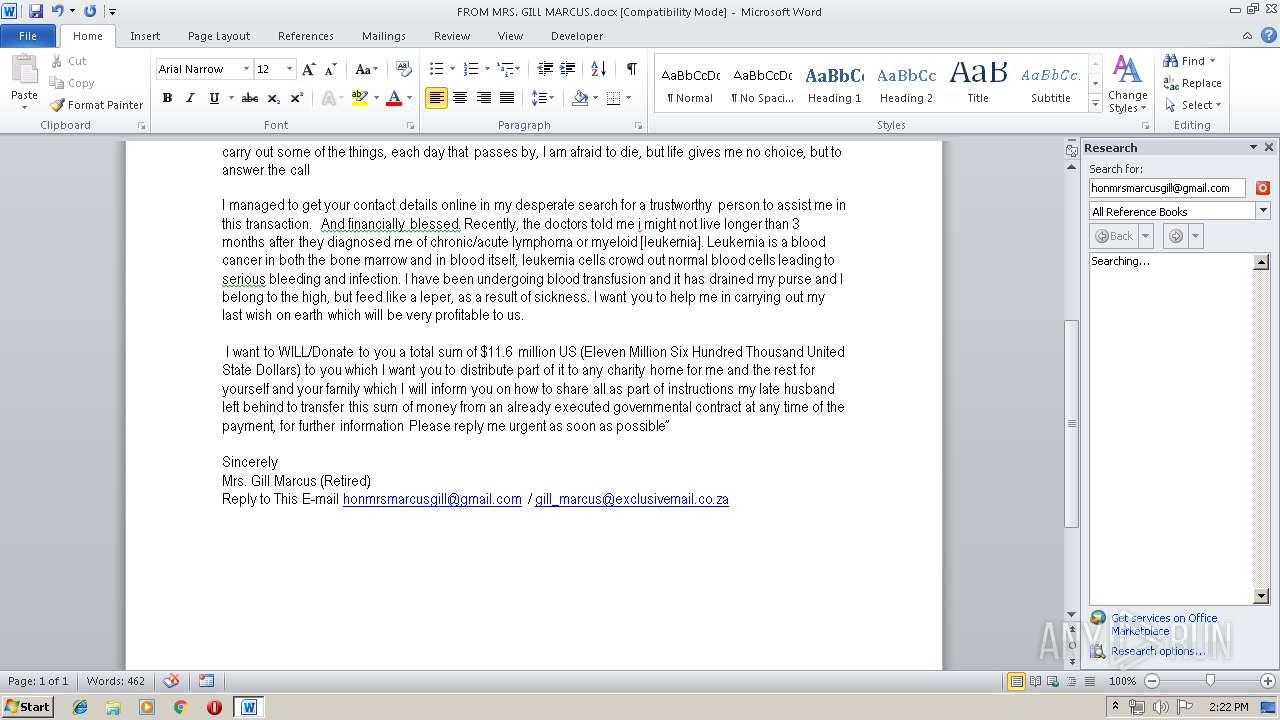The height and width of the screenshot is (720, 1280).
Task: Toggle italic formatting
Action: pyautogui.click(x=190, y=98)
